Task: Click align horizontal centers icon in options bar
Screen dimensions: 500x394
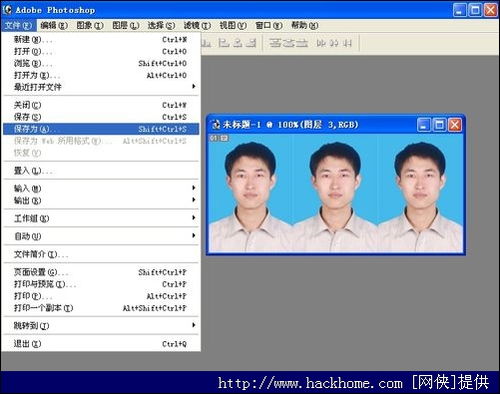Action: tap(237, 43)
